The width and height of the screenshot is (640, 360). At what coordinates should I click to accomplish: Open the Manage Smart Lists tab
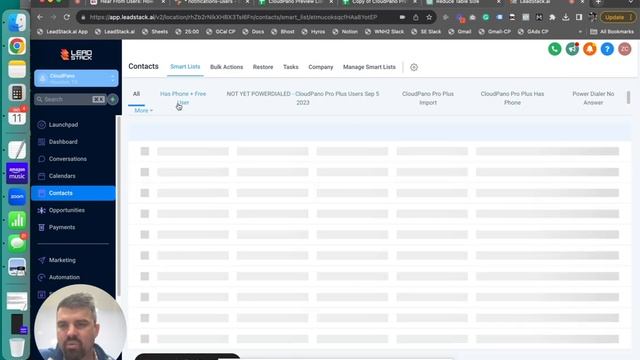pyautogui.click(x=369, y=67)
